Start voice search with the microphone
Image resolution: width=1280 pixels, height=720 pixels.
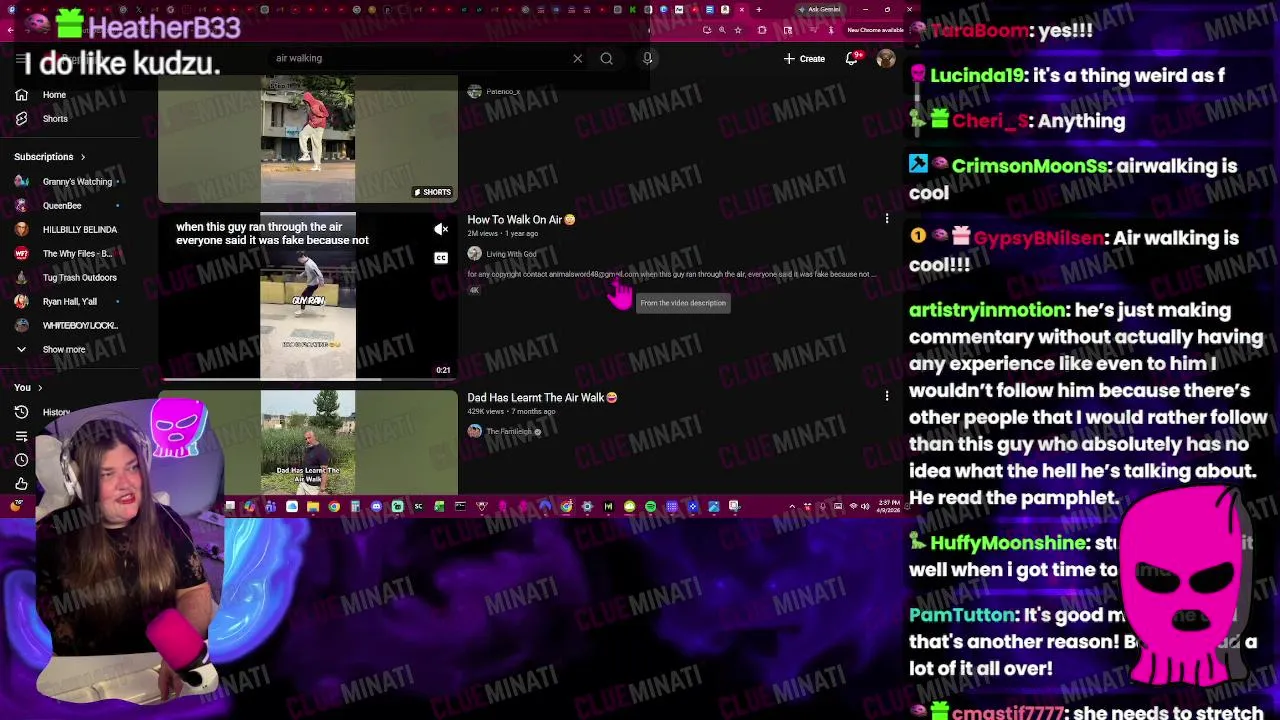pos(647,59)
